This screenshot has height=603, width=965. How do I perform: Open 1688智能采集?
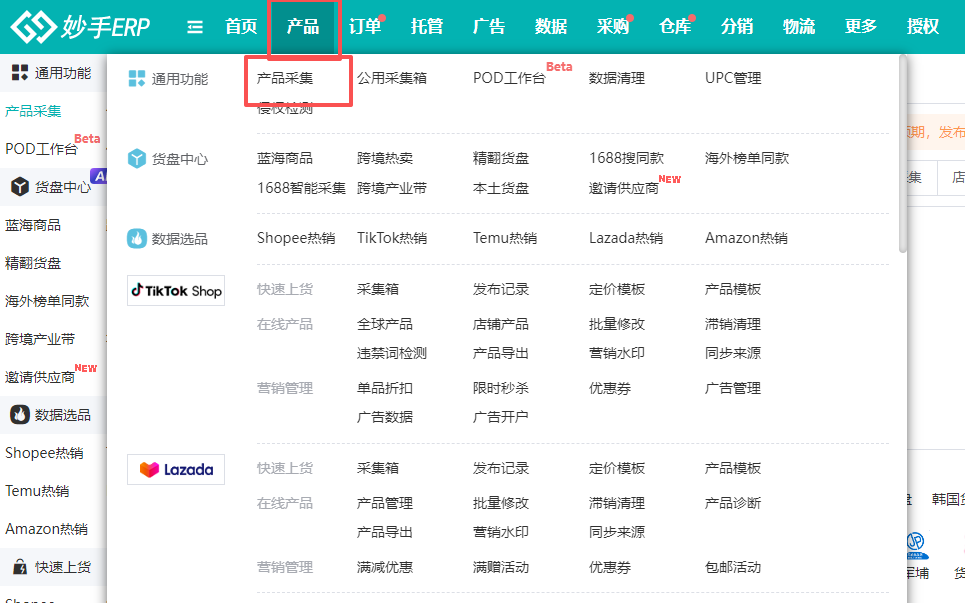click(x=302, y=188)
